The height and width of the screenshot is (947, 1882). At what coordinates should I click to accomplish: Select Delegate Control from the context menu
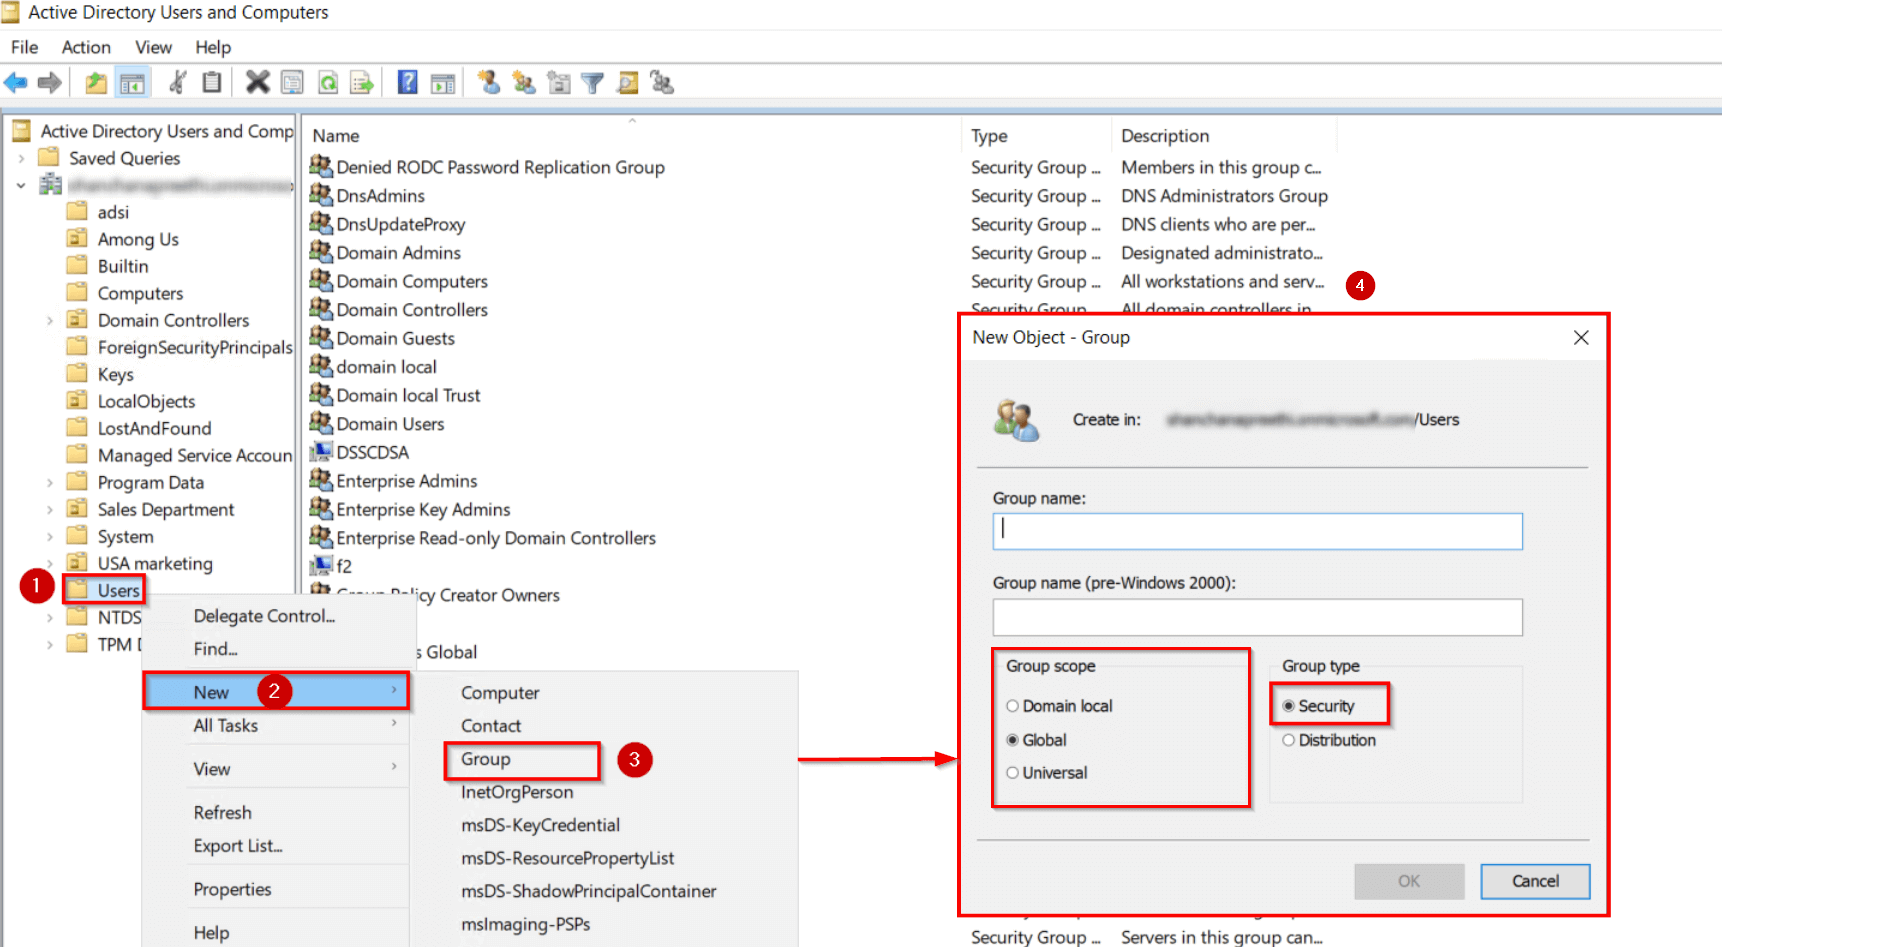pyautogui.click(x=263, y=616)
